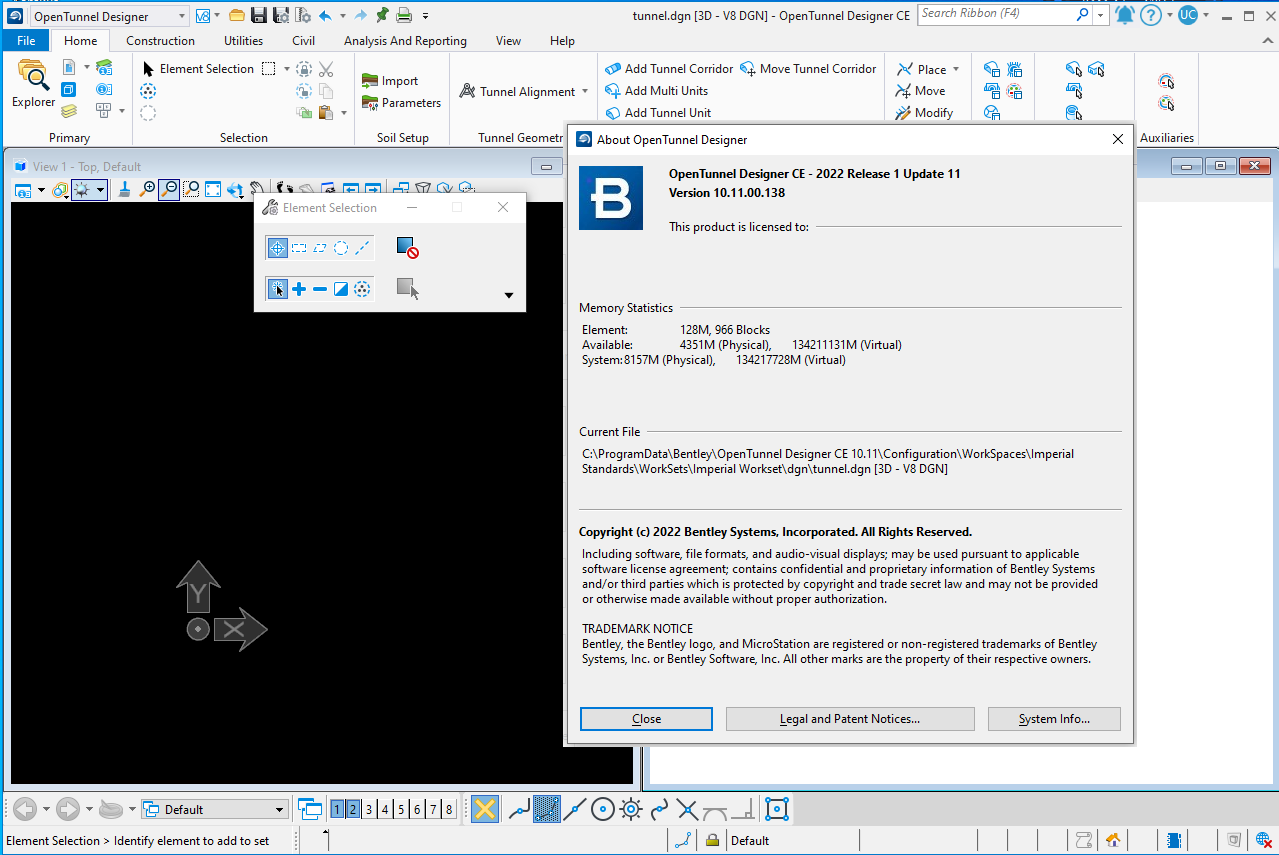Viewport: 1279px width, 855px height.
Task: Select Individual selection method in Element Selection
Action: (x=278, y=248)
